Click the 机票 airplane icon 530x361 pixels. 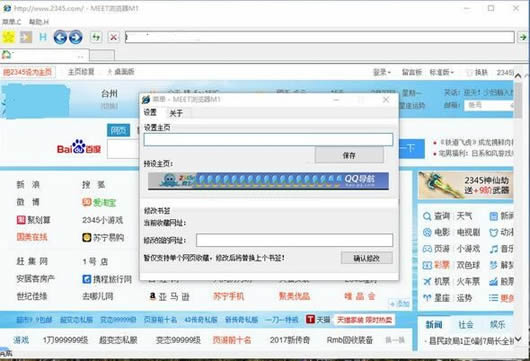(427, 282)
